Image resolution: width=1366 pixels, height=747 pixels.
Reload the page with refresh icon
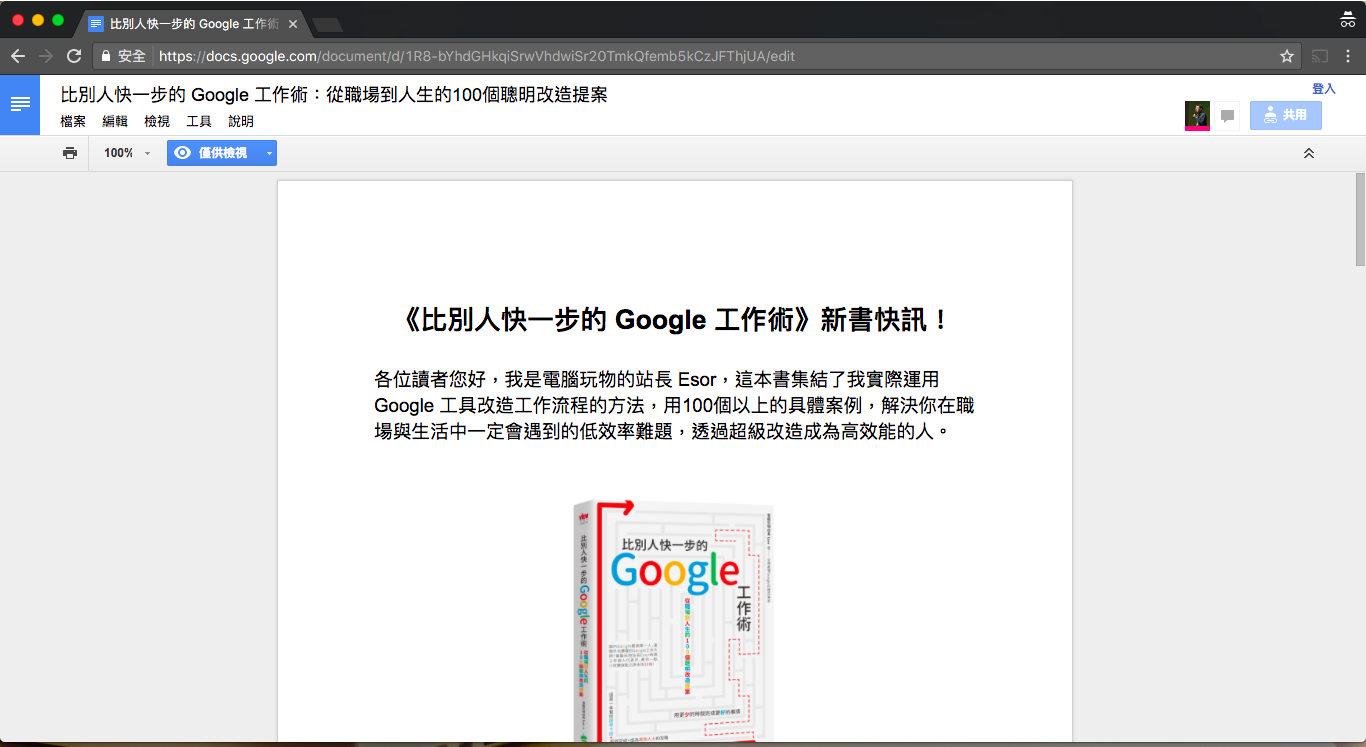coord(74,56)
